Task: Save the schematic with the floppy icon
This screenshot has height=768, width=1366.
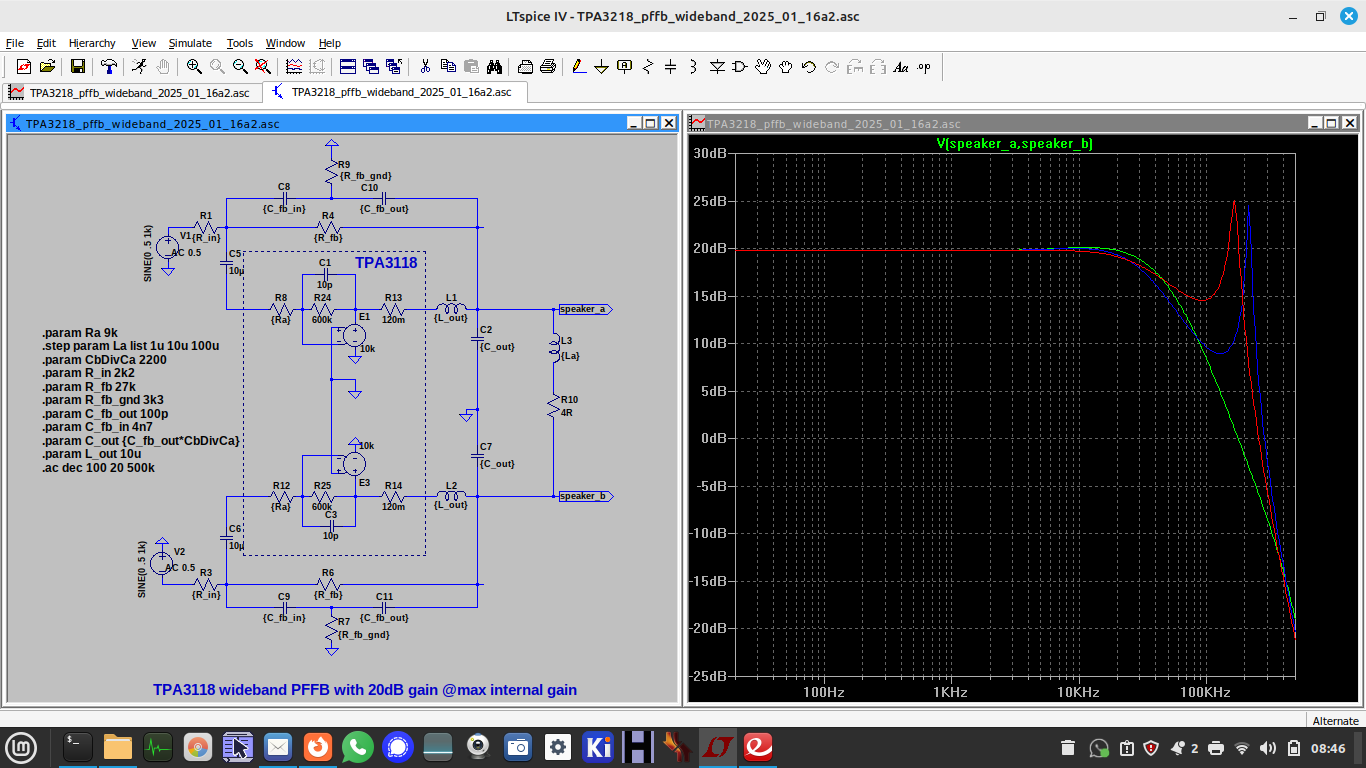Action: coord(77,67)
